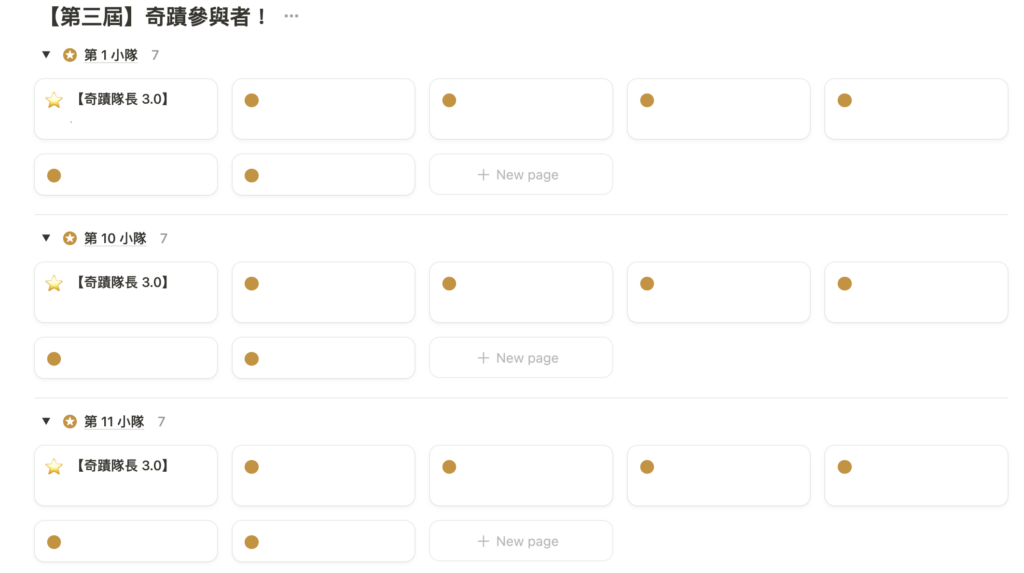The width and height of the screenshot is (1024, 573).
Task: Add a New page in 第 10 小隊
Action: (x=520, y=358)
